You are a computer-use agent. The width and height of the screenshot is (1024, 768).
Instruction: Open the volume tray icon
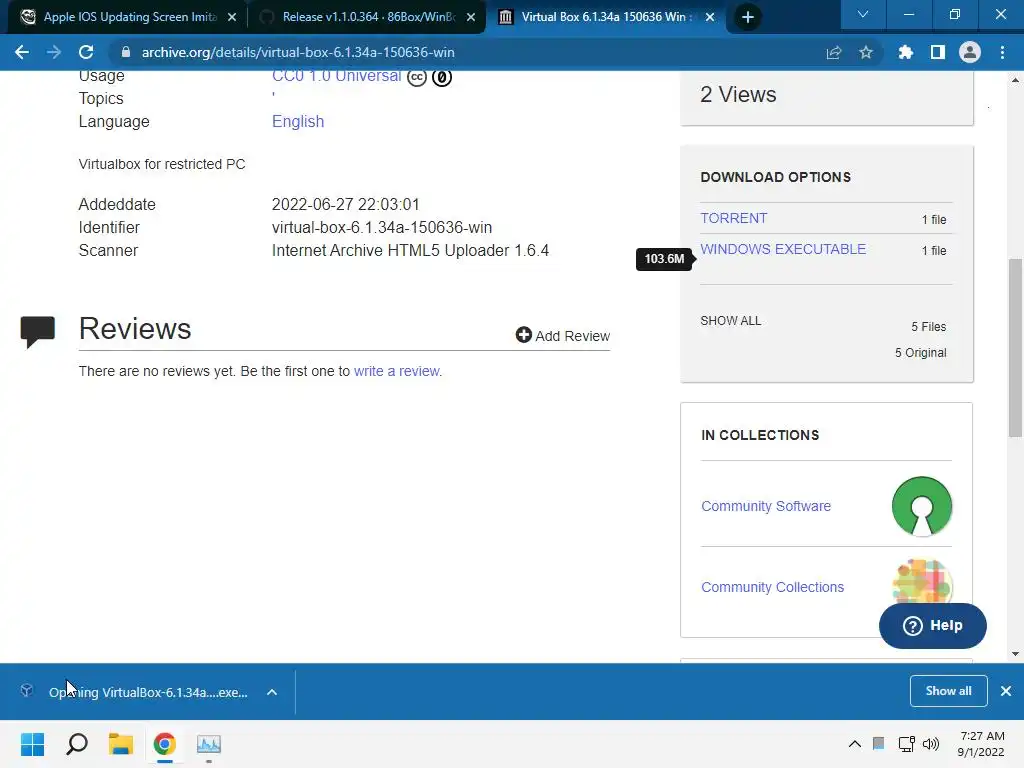(x=931, y=744)
